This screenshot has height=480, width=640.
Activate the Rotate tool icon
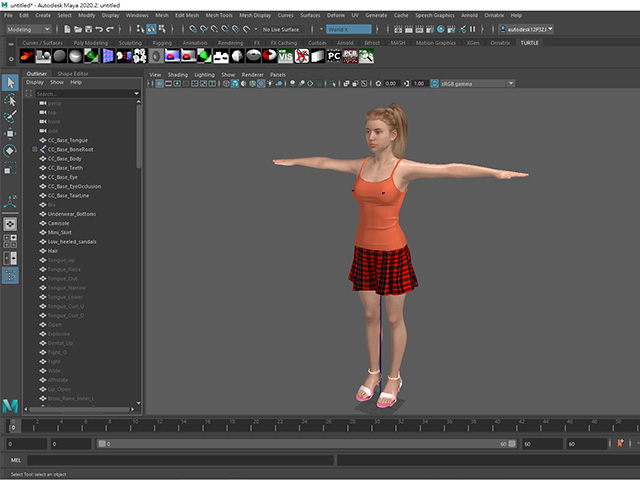10,151
